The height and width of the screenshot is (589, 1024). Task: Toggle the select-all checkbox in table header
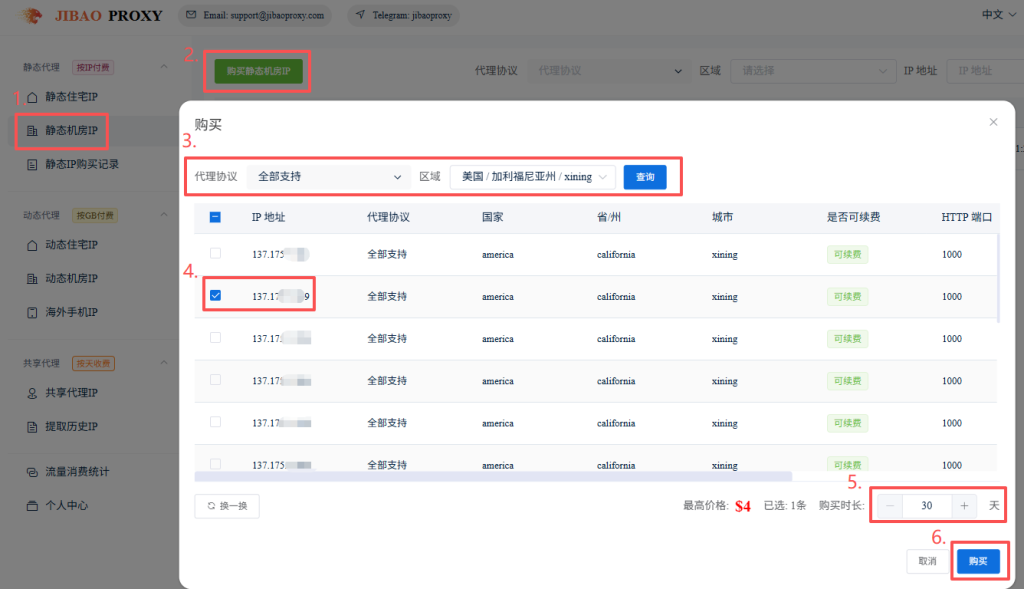click(x=215, y=217)
